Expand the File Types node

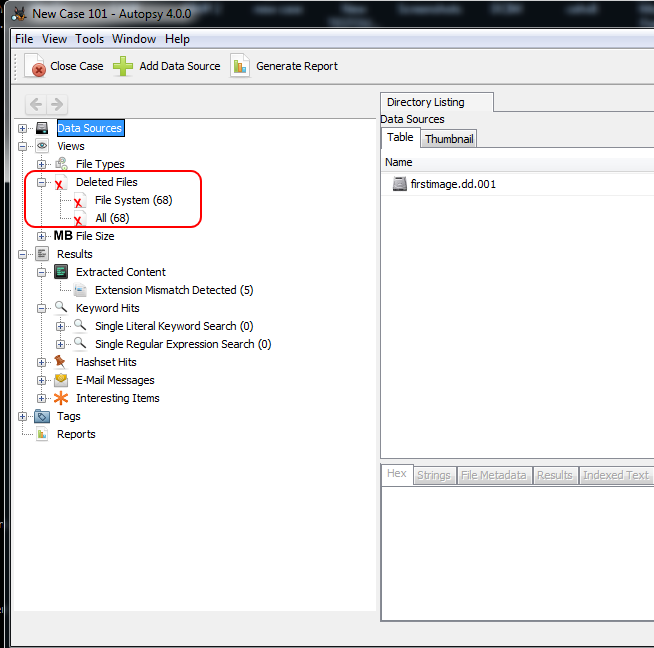(x=41, y=164)
